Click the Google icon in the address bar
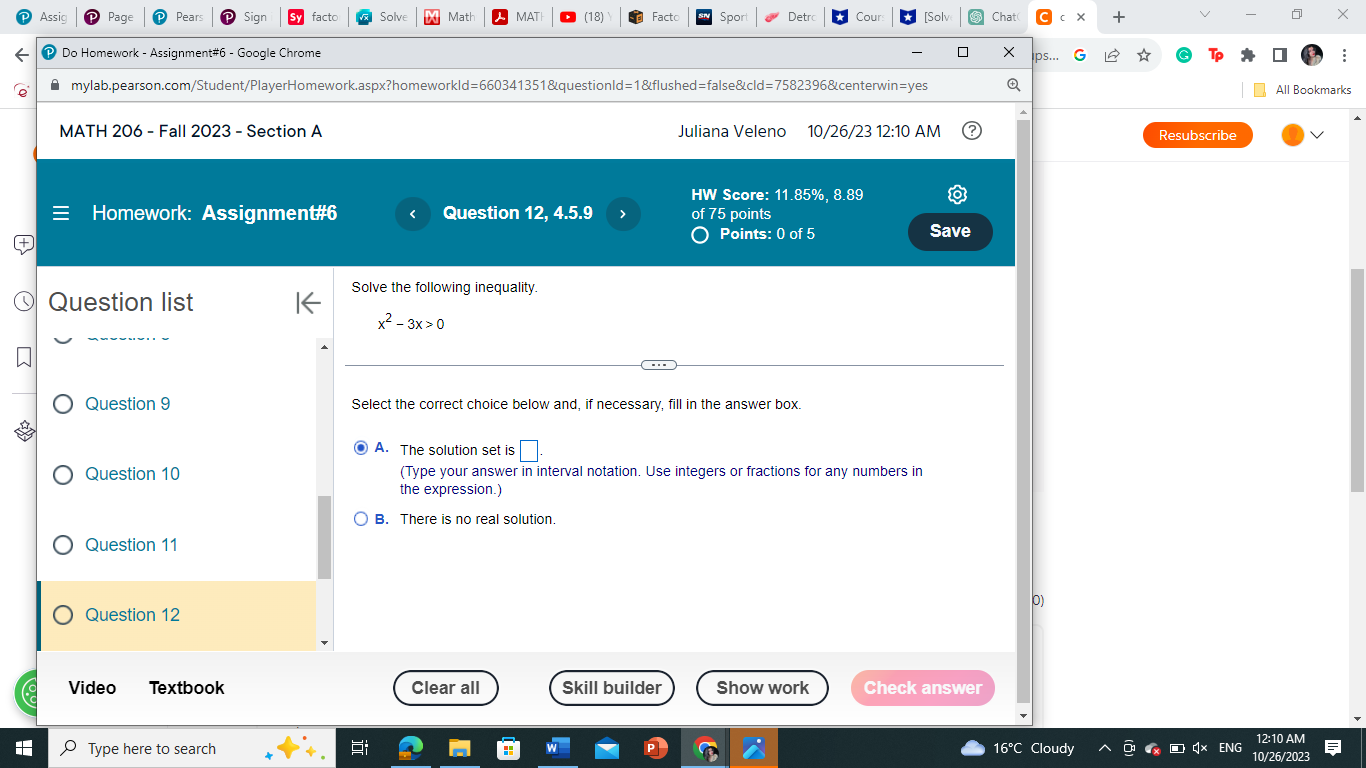1366x768 pixels. point(1080,56)
